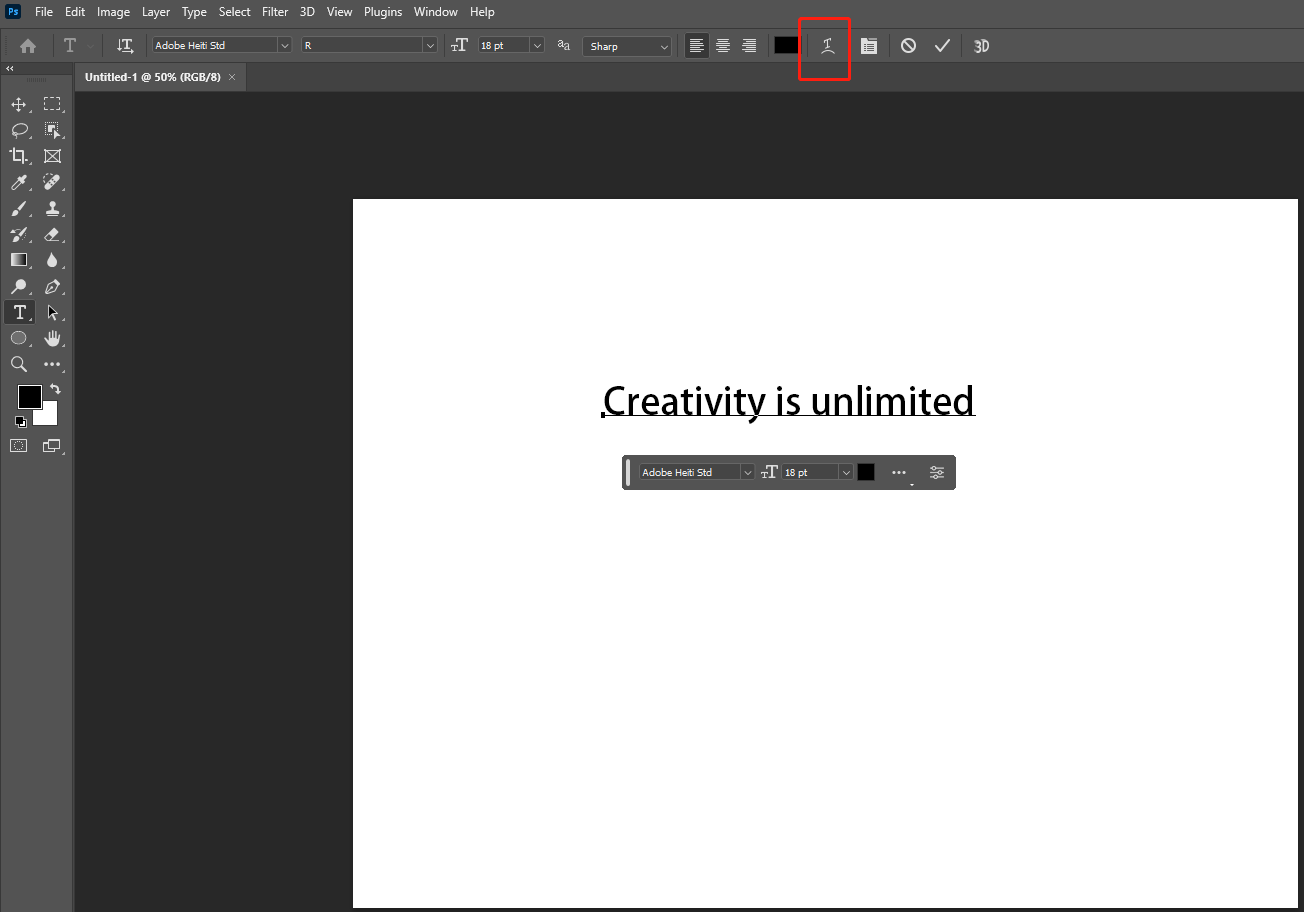1304x912 pixels.
Task: Switch to the Hand tool
Action: click(x=52, y=339)
